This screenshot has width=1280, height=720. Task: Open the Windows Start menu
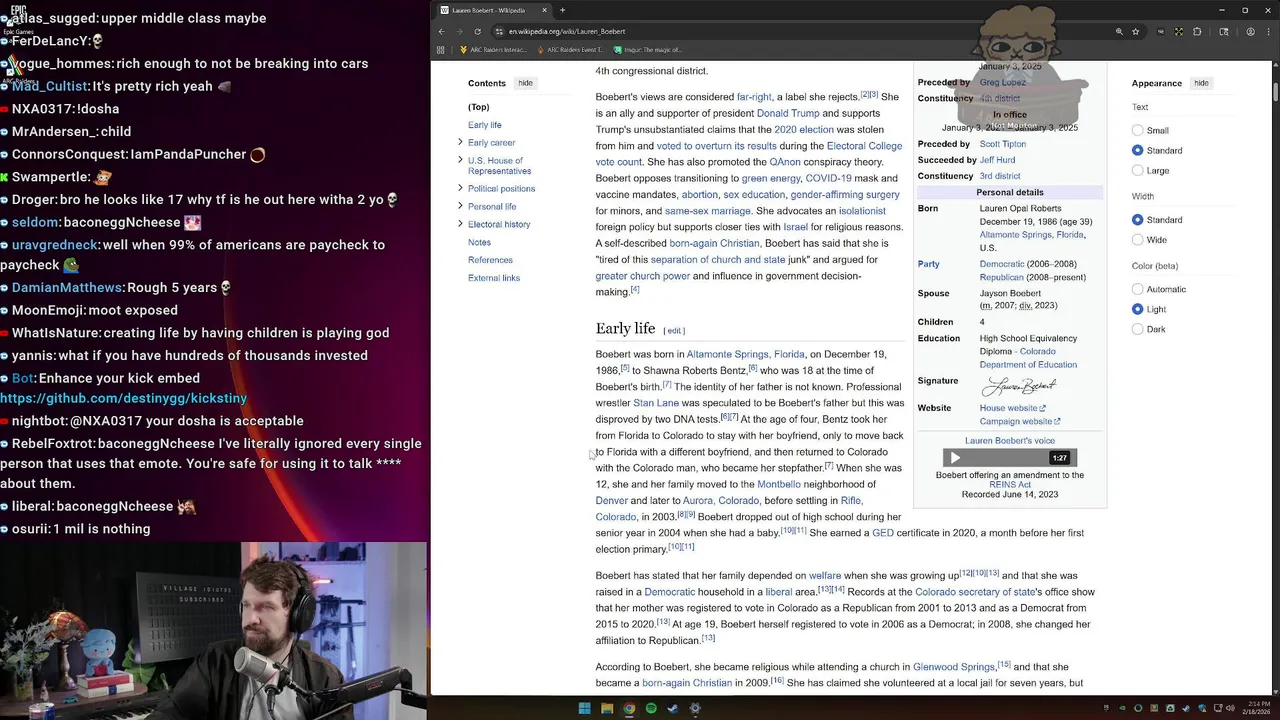tap(584, 708)
